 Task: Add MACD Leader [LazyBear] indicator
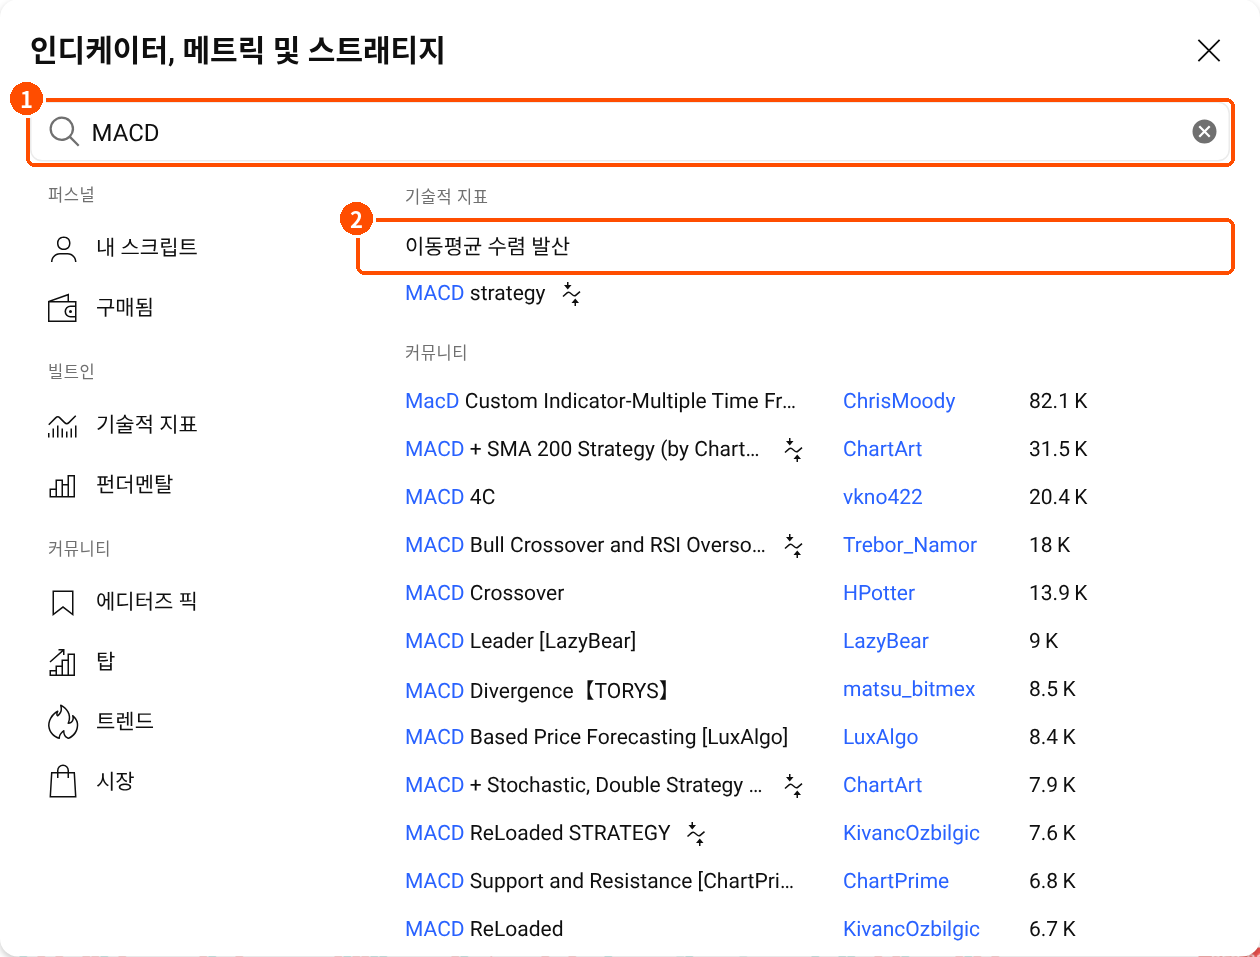pyautogui.click(x=520, y=641)
